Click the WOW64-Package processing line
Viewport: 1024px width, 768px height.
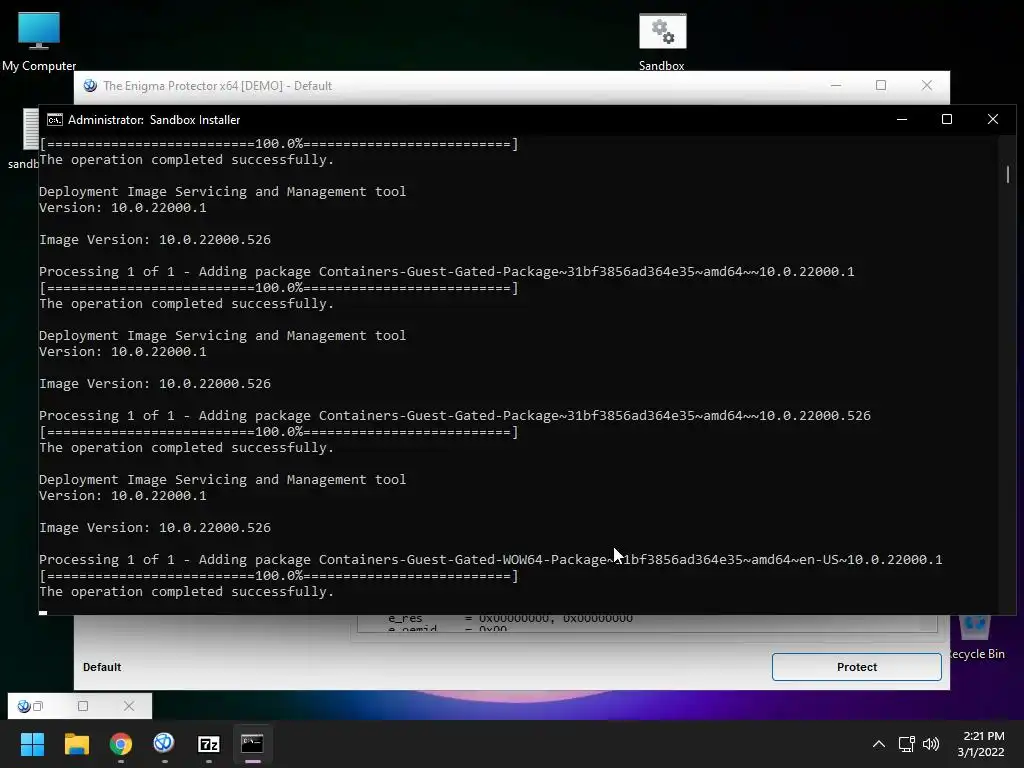click(490, 560)
